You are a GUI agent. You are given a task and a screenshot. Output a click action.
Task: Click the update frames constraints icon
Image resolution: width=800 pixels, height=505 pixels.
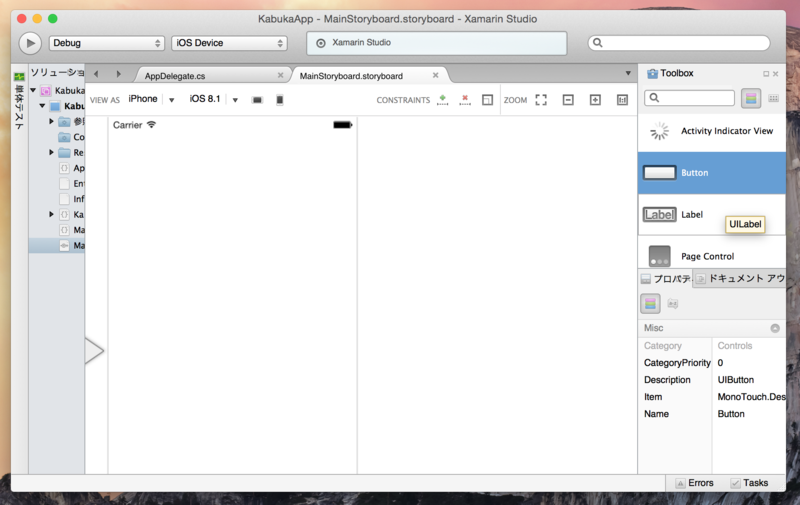pos(487,100)
